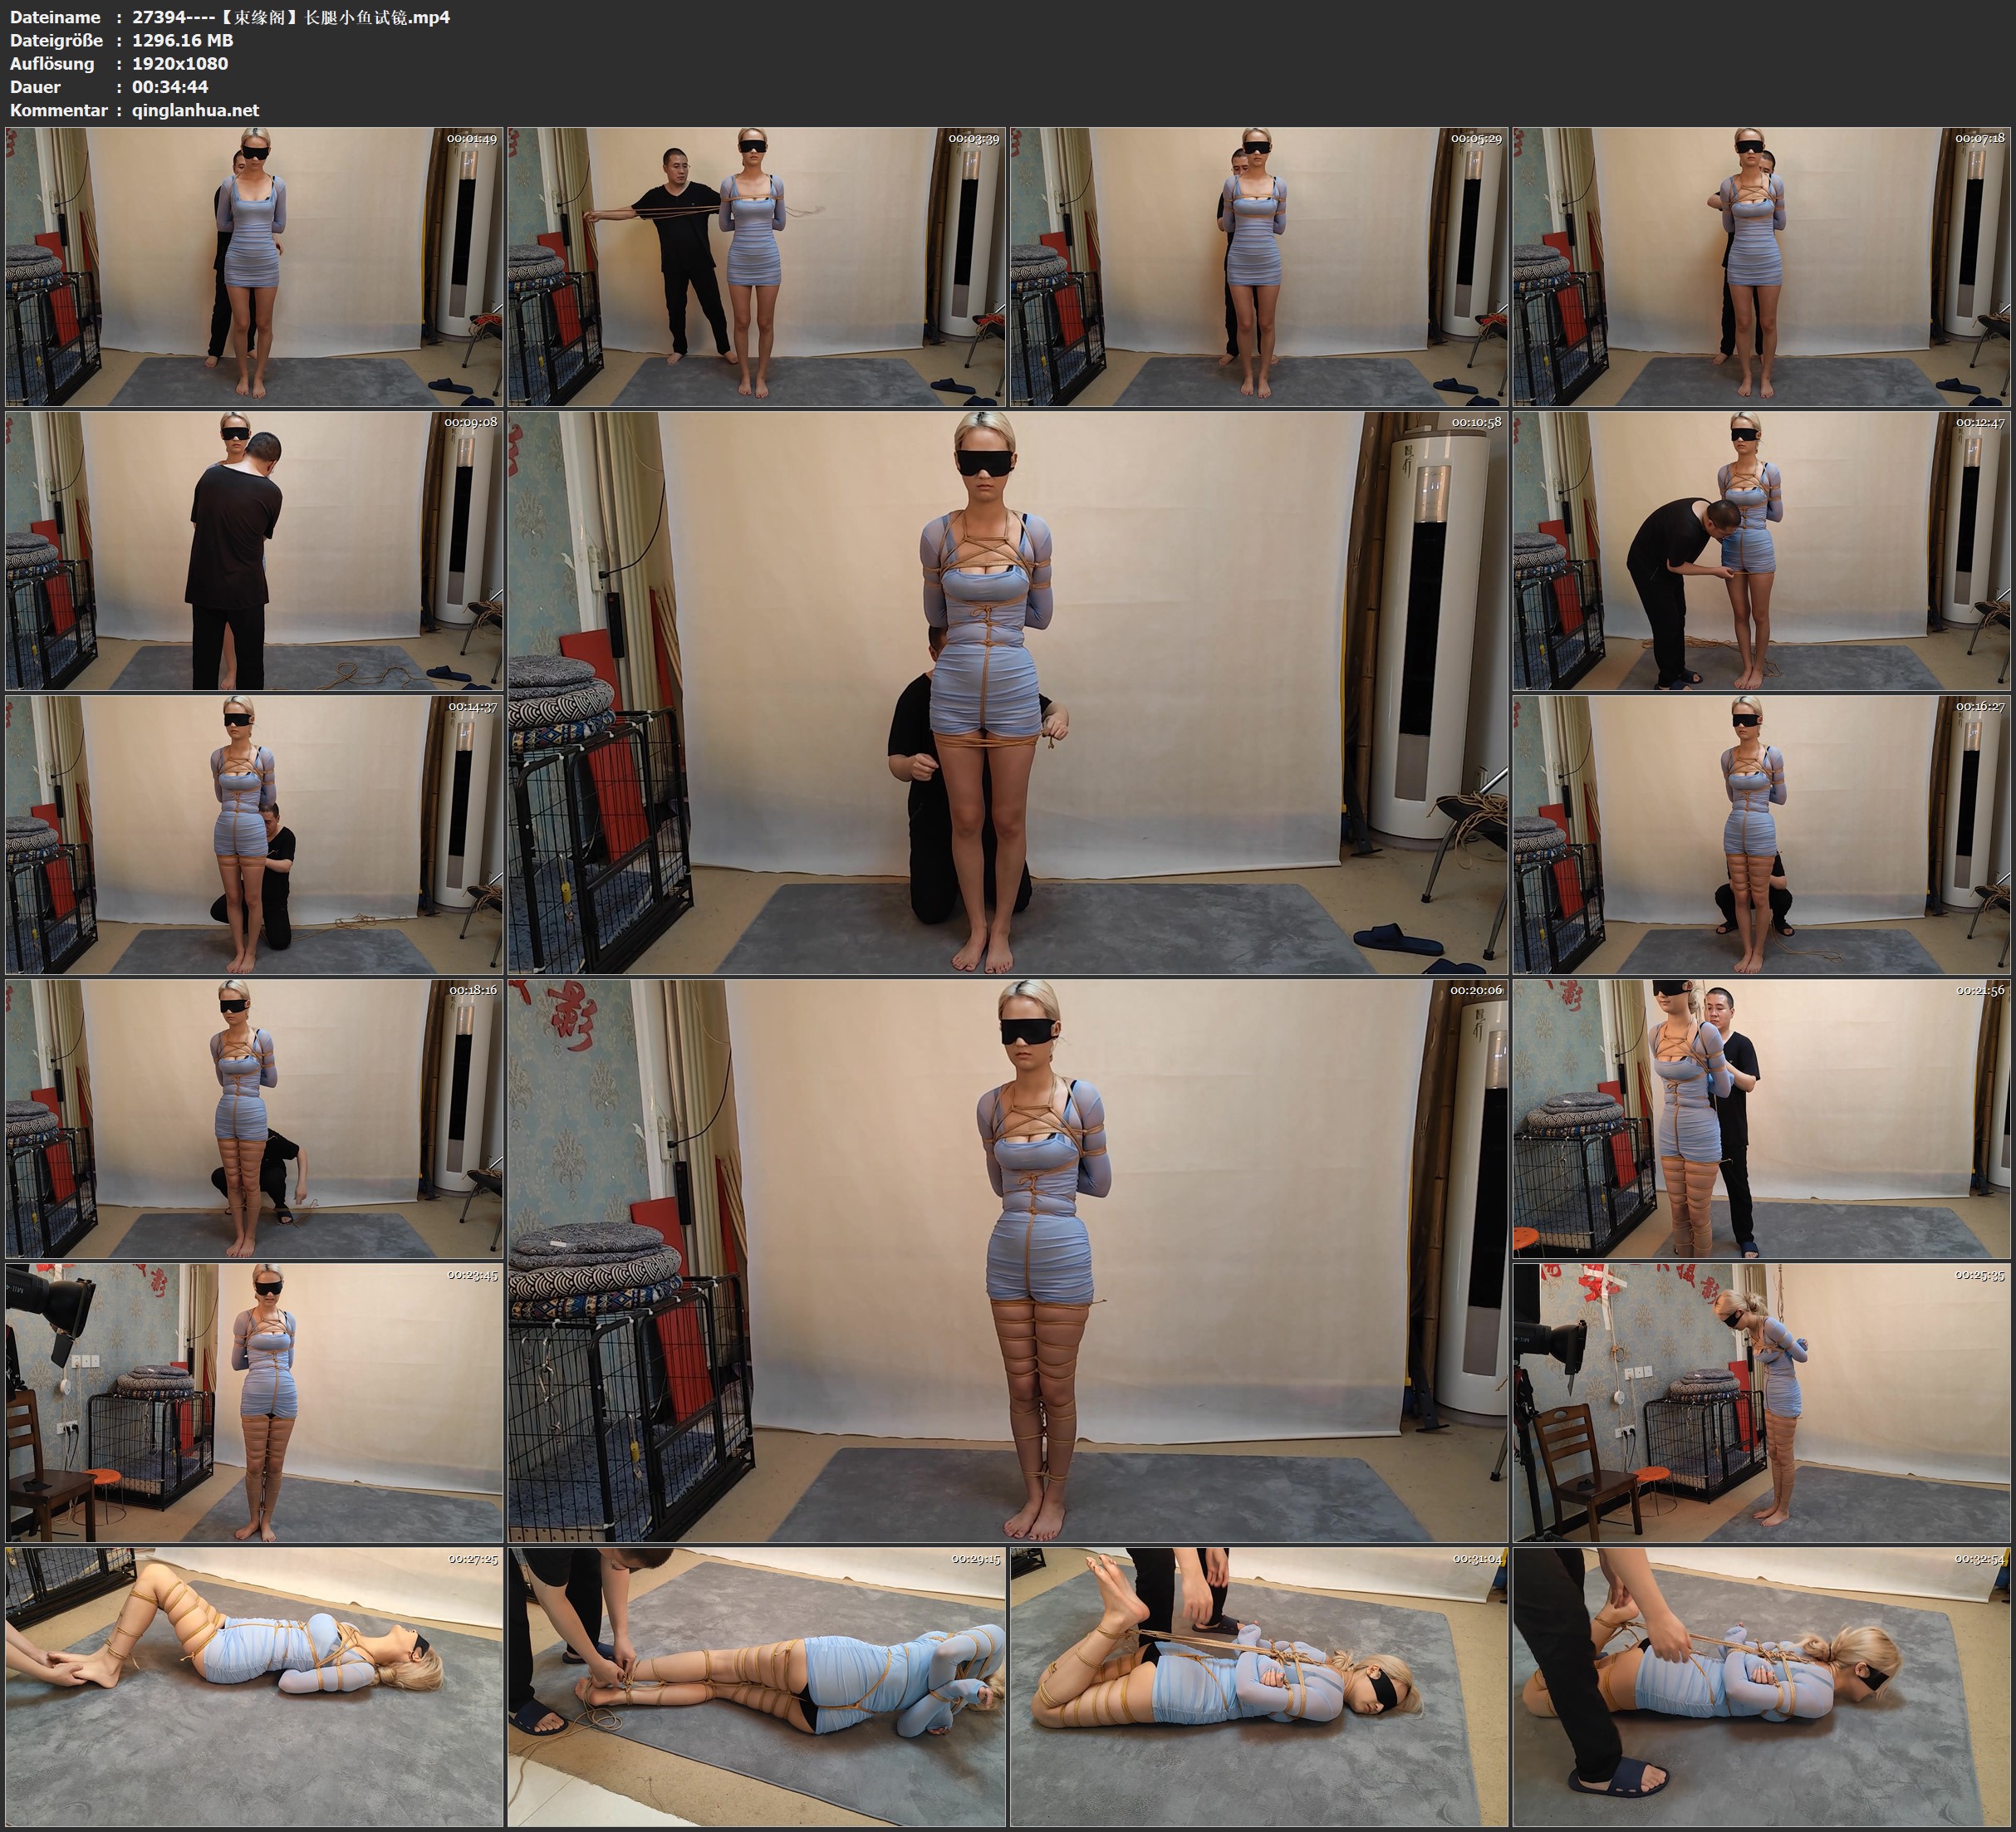Image resolution: width=2016 pixels, height=1832 pixels.
Task: Select the last frame at 00:32:54
Action: point(1761,1687)
